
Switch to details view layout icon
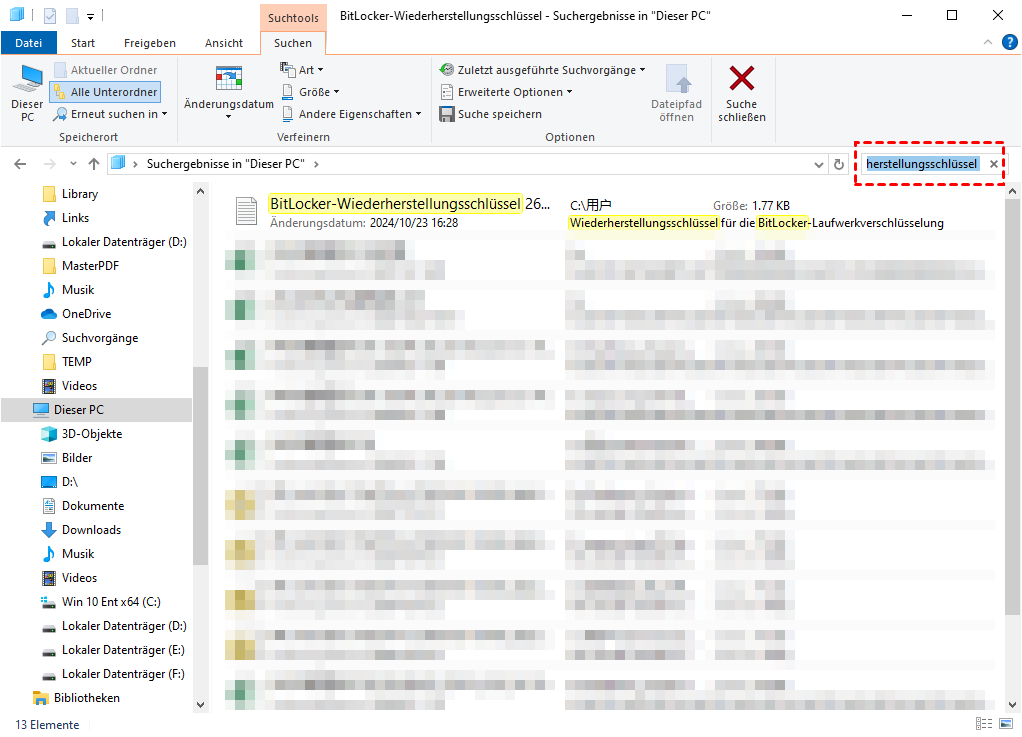click(x=984, y=724)
